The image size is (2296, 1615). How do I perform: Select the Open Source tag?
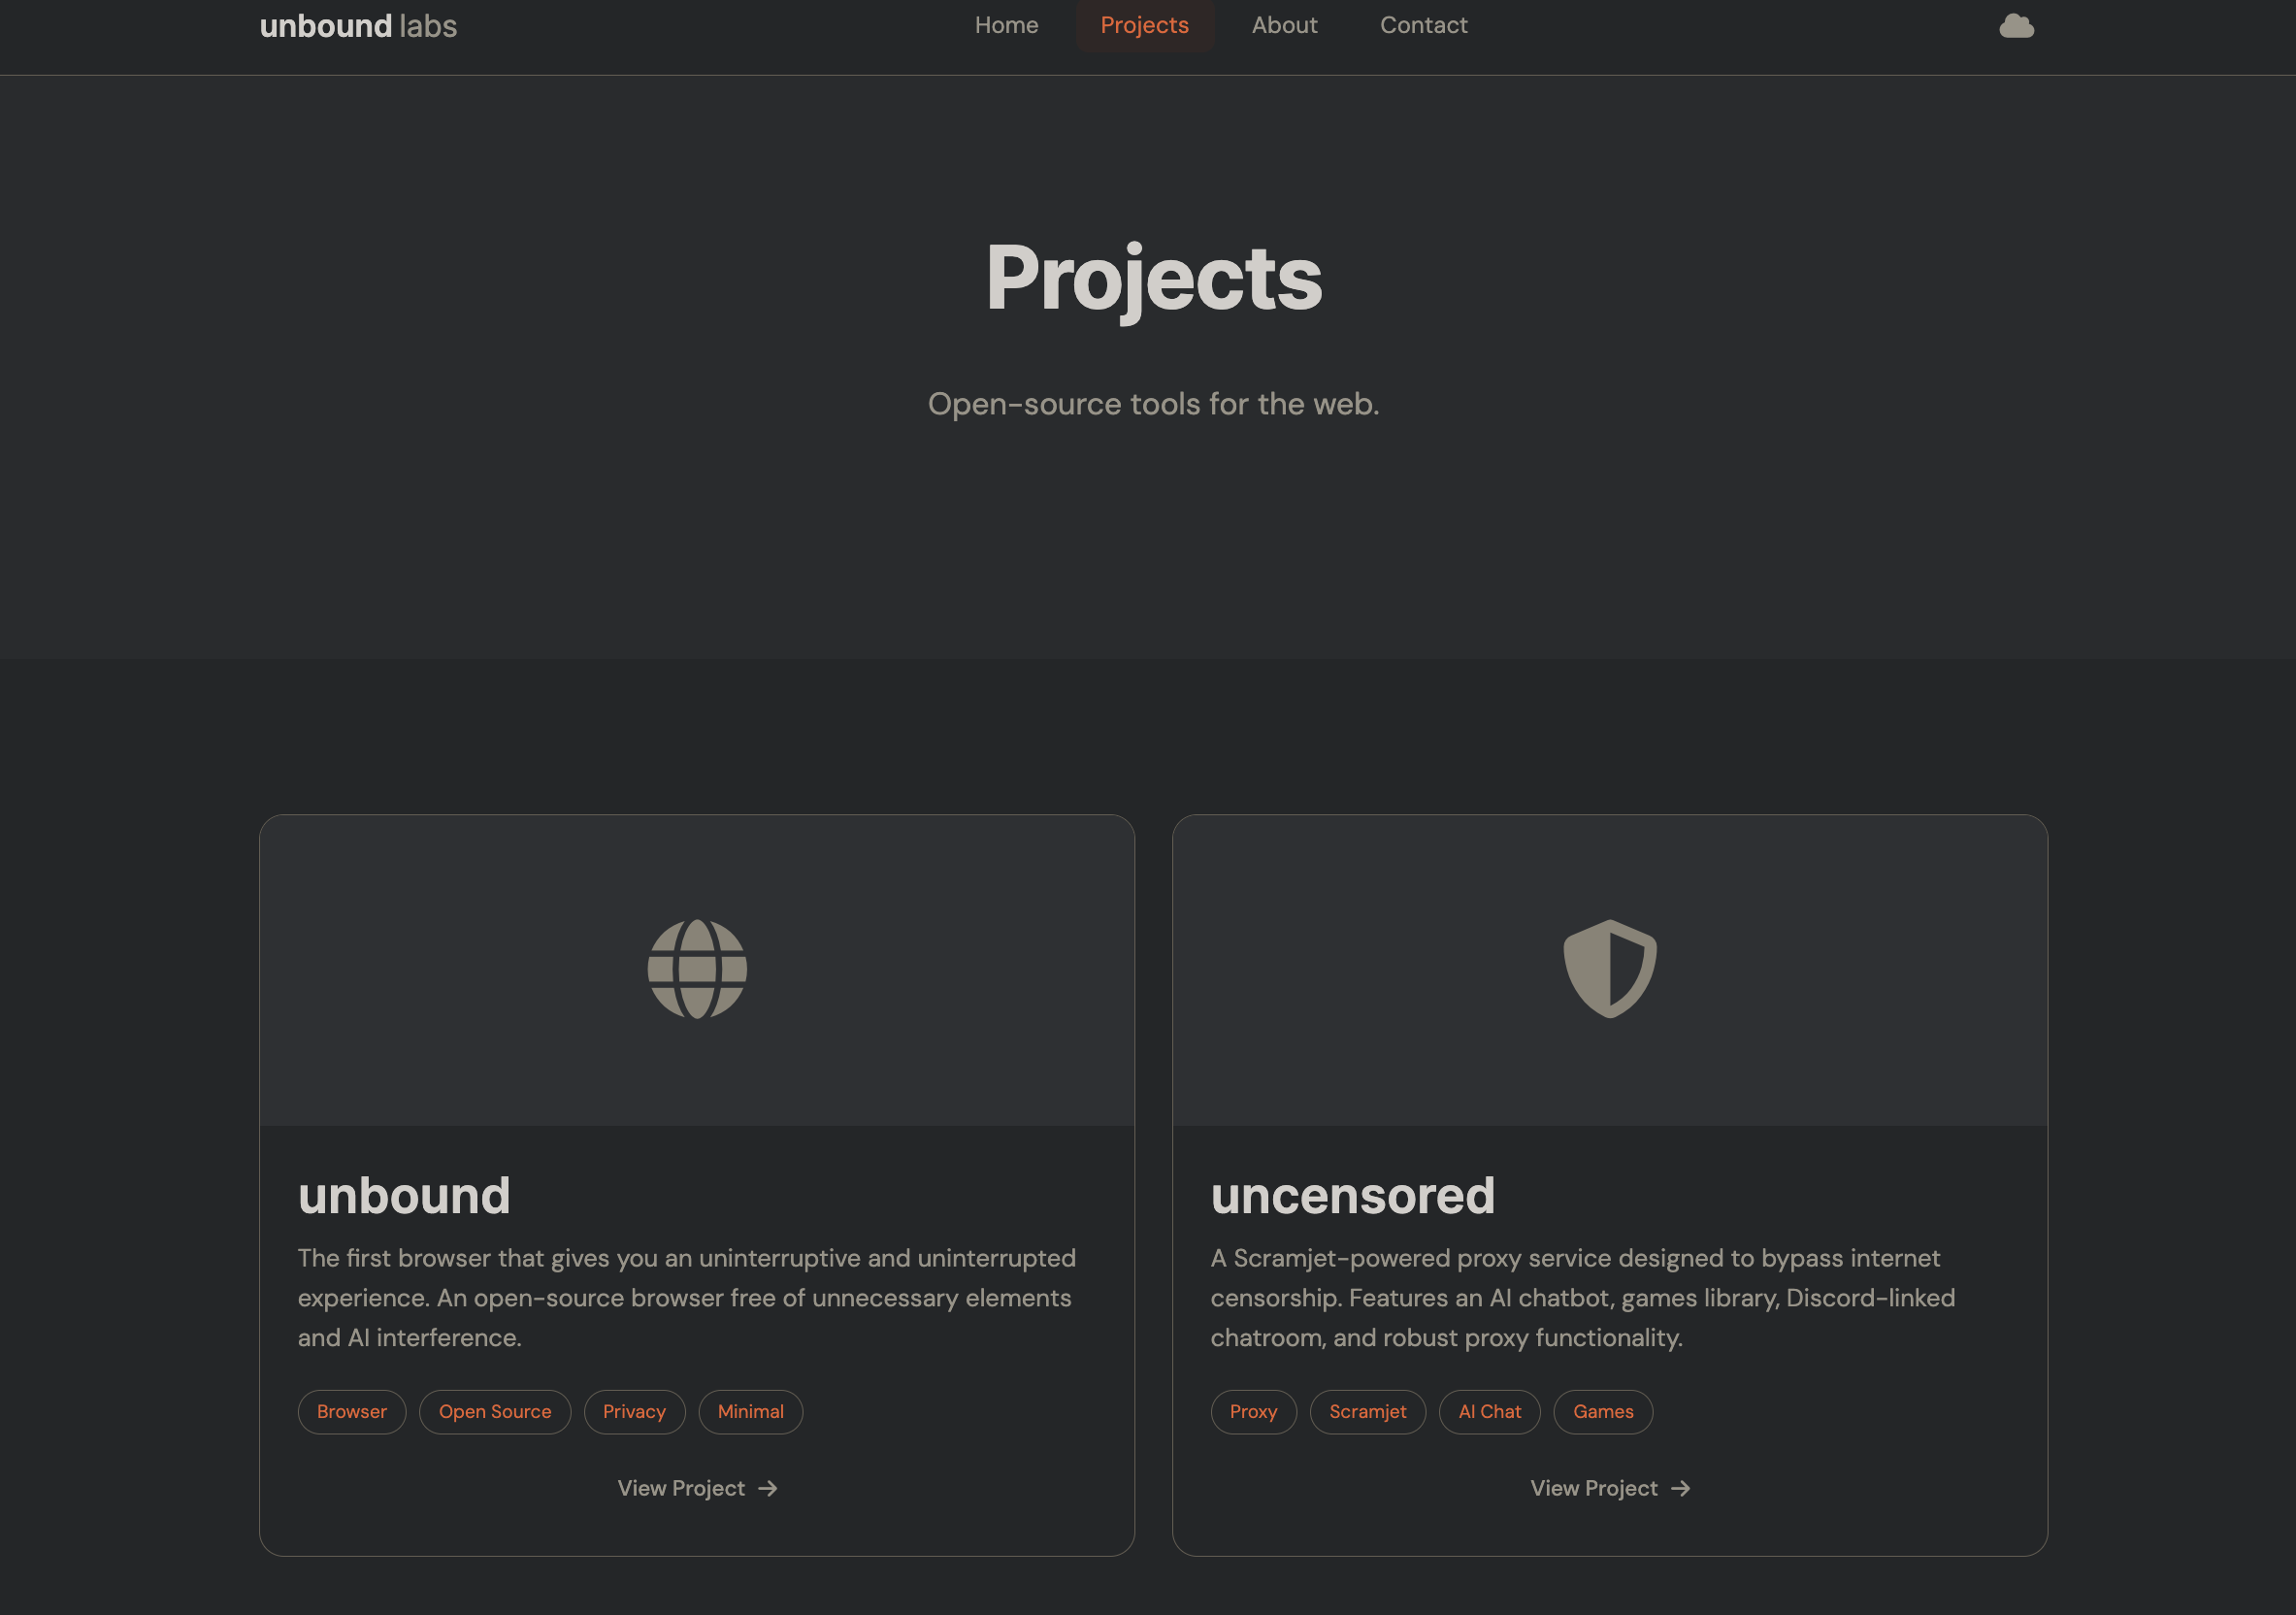[495, 1411]
